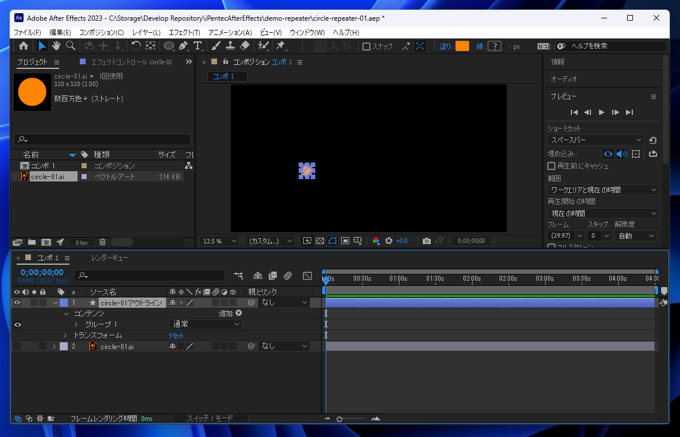Select the Hand tool

click(x=56, y=46)
